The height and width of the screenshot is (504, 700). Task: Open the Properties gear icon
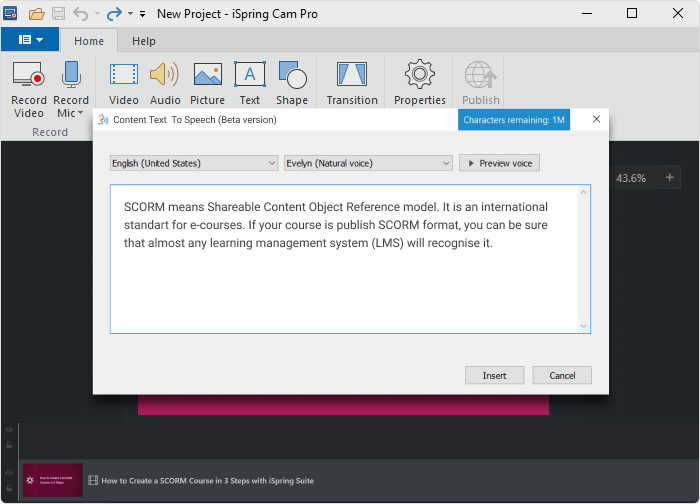click(420, 74)
